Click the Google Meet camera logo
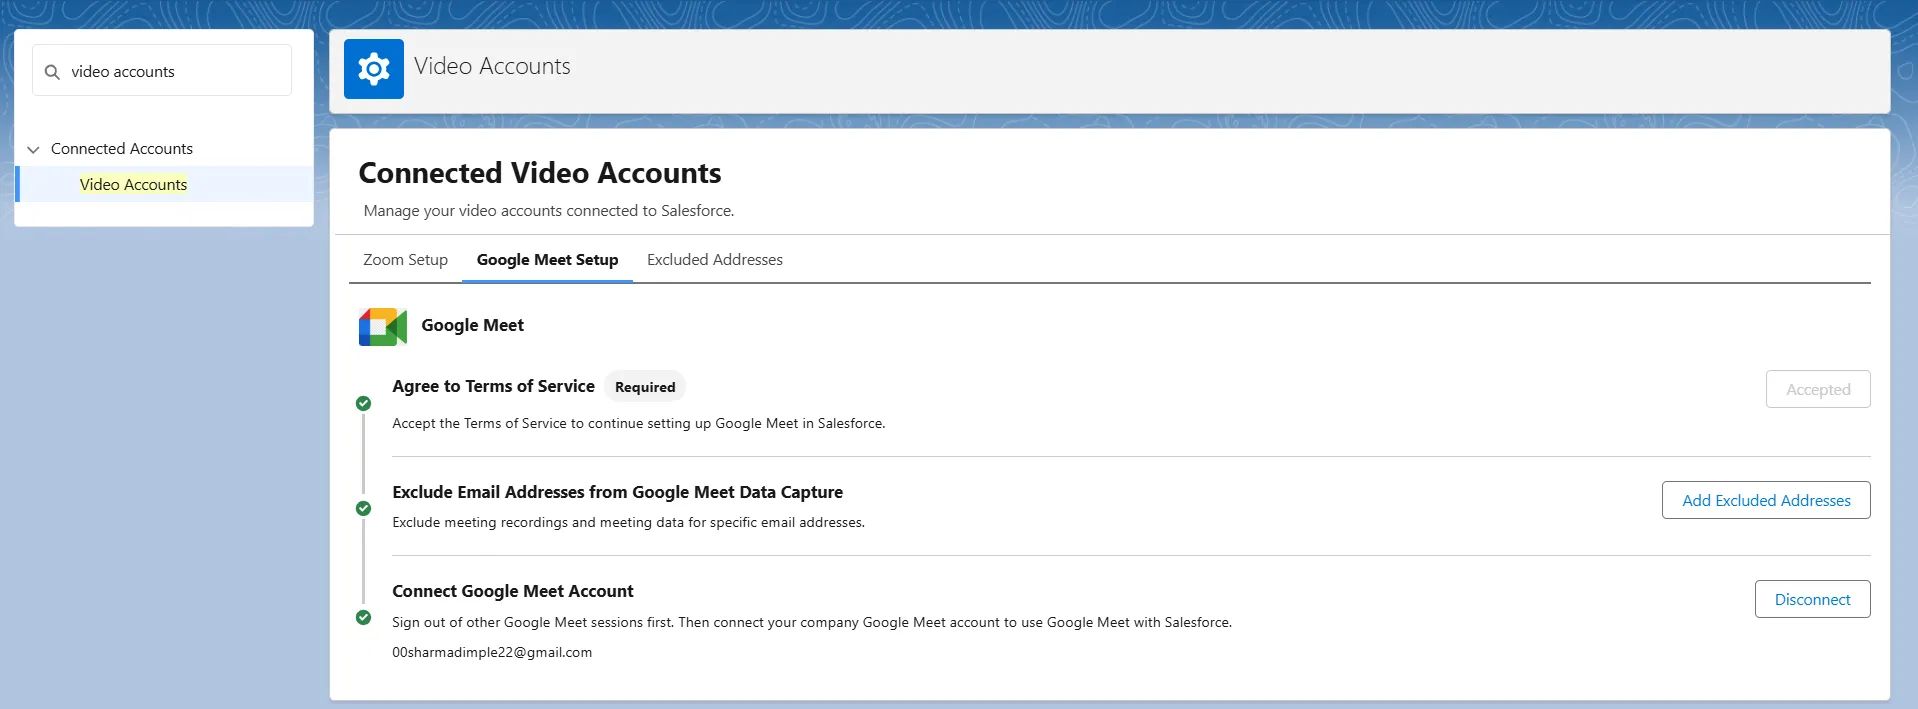1918x709 pixels. point(382,326)
